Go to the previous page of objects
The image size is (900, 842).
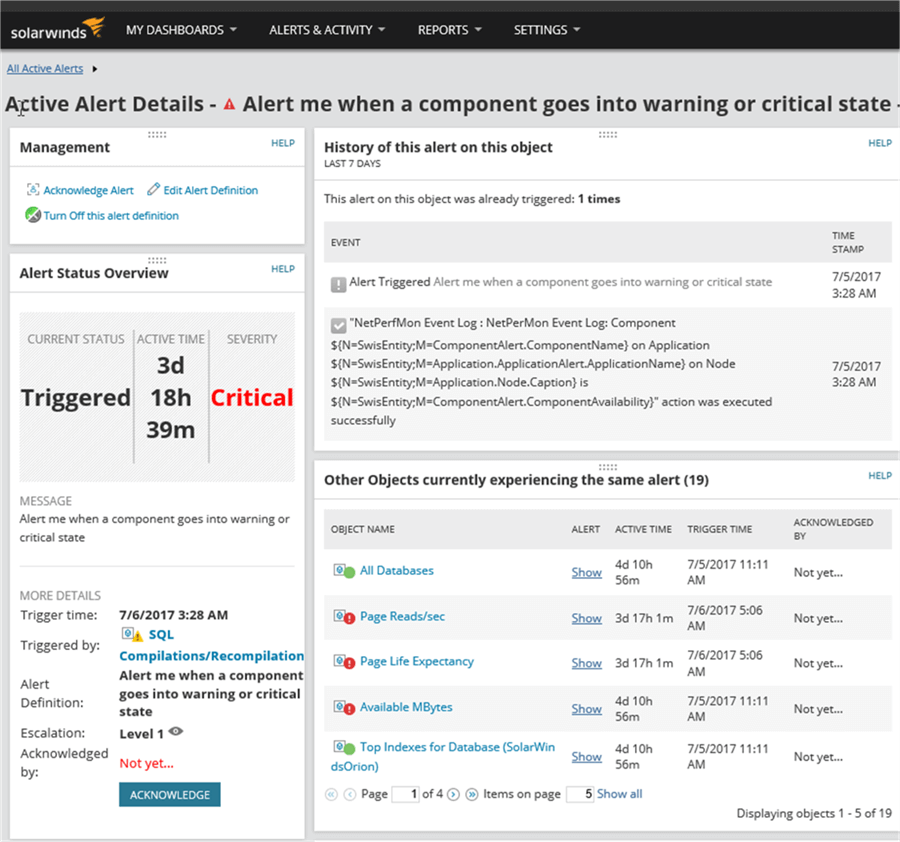(350, 794)
